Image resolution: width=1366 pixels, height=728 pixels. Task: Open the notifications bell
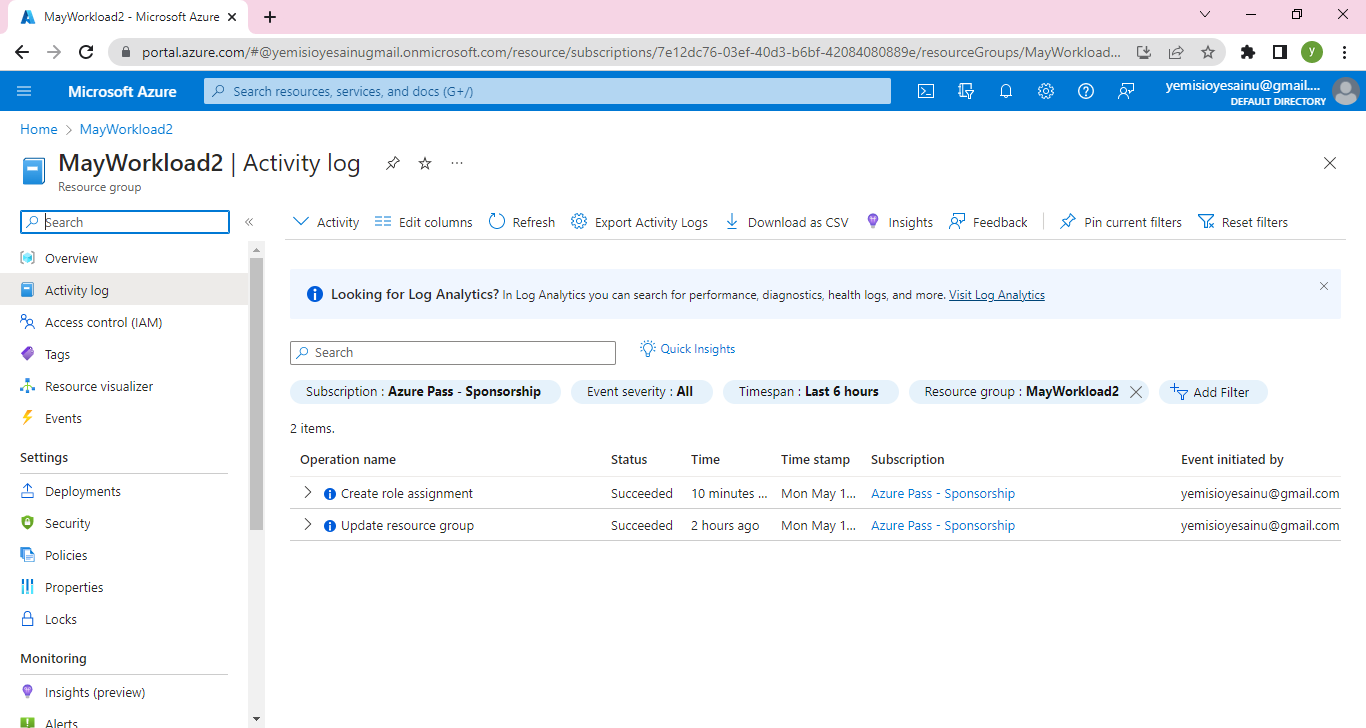(x=1006, y=91)
